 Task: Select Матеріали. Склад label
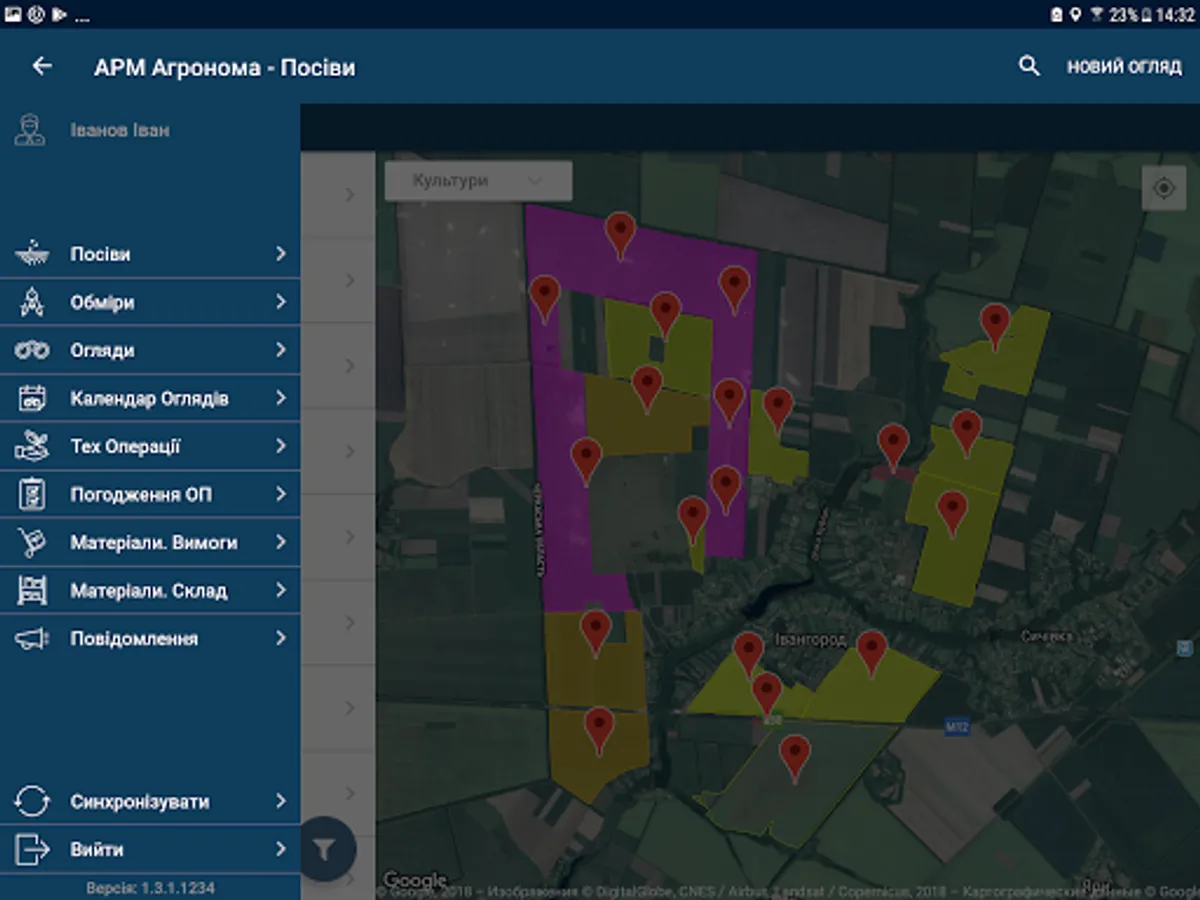coord(149,590)
